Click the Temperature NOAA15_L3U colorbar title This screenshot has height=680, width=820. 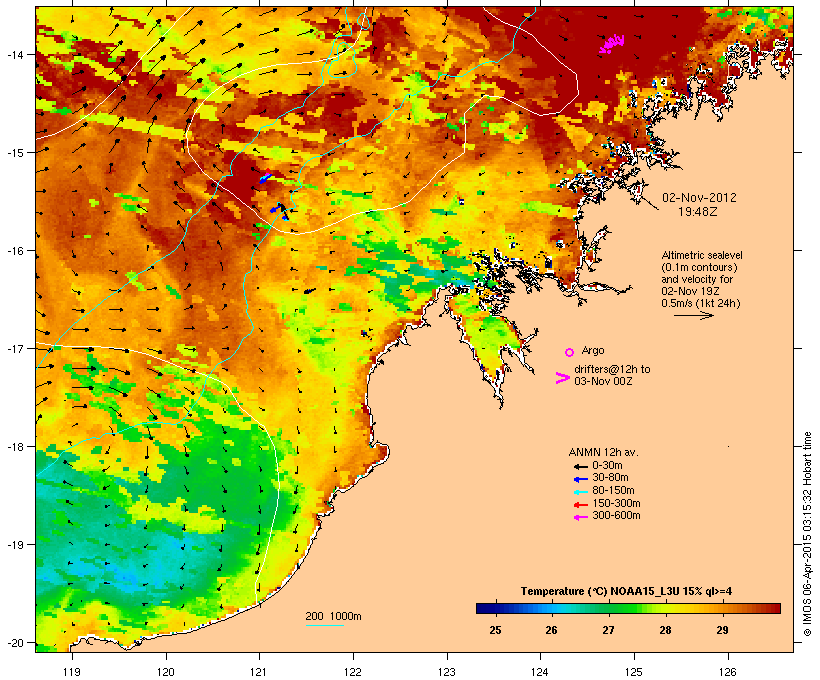tap(626, 591)
